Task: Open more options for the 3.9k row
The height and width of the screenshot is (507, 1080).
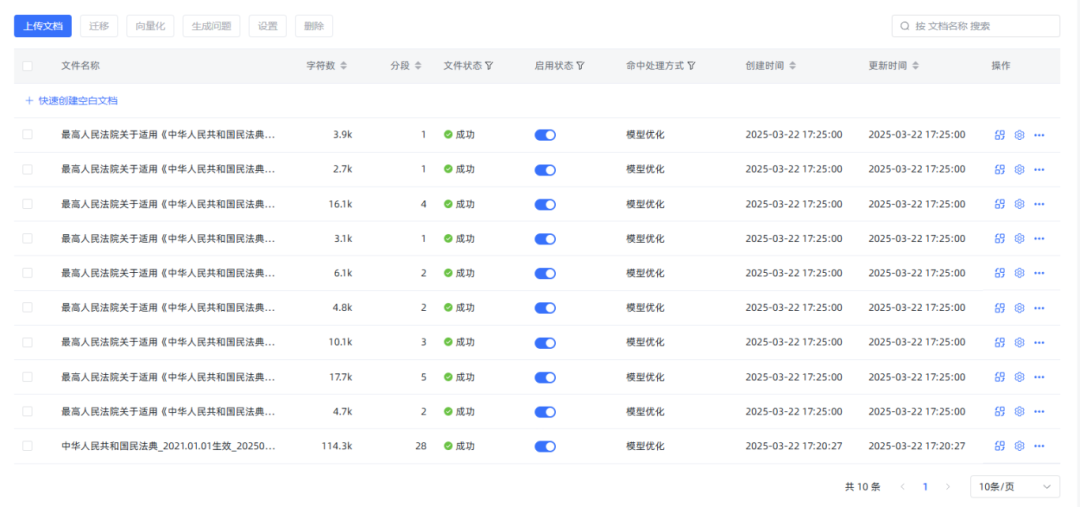Action: (1039, 135)
